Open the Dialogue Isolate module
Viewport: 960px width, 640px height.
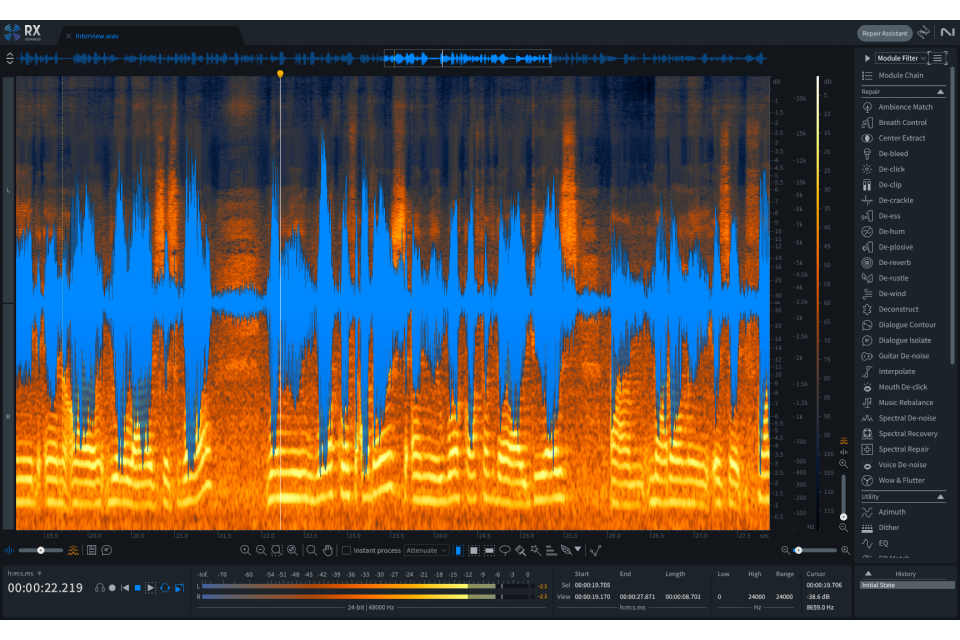[x=903, y=340]
